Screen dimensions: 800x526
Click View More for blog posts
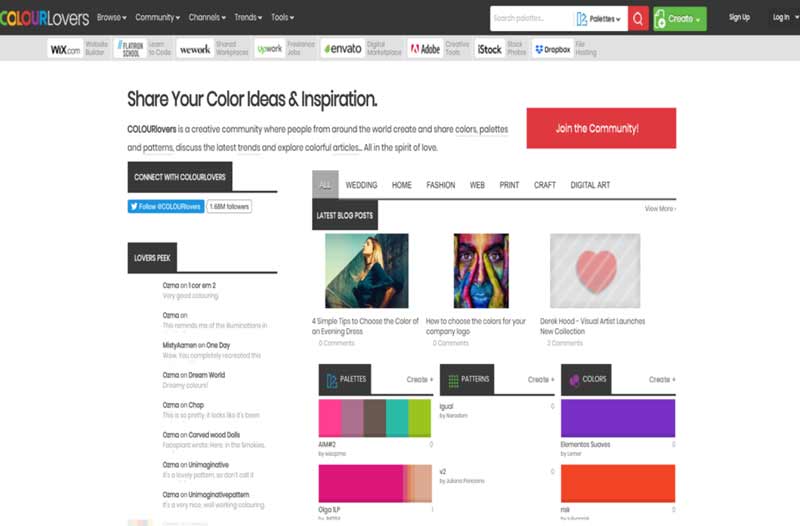[660, 209]
